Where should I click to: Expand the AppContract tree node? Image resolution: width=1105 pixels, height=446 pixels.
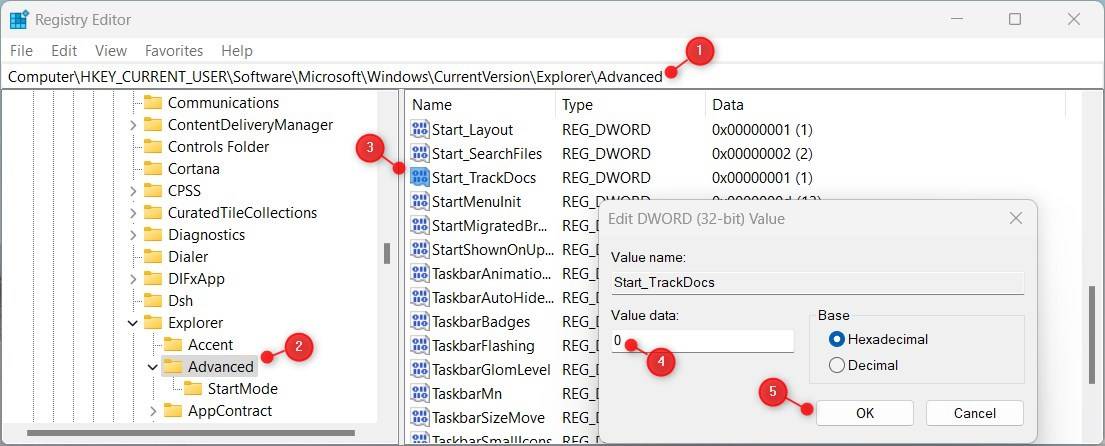pyautogui.click(x=153, y=411)
